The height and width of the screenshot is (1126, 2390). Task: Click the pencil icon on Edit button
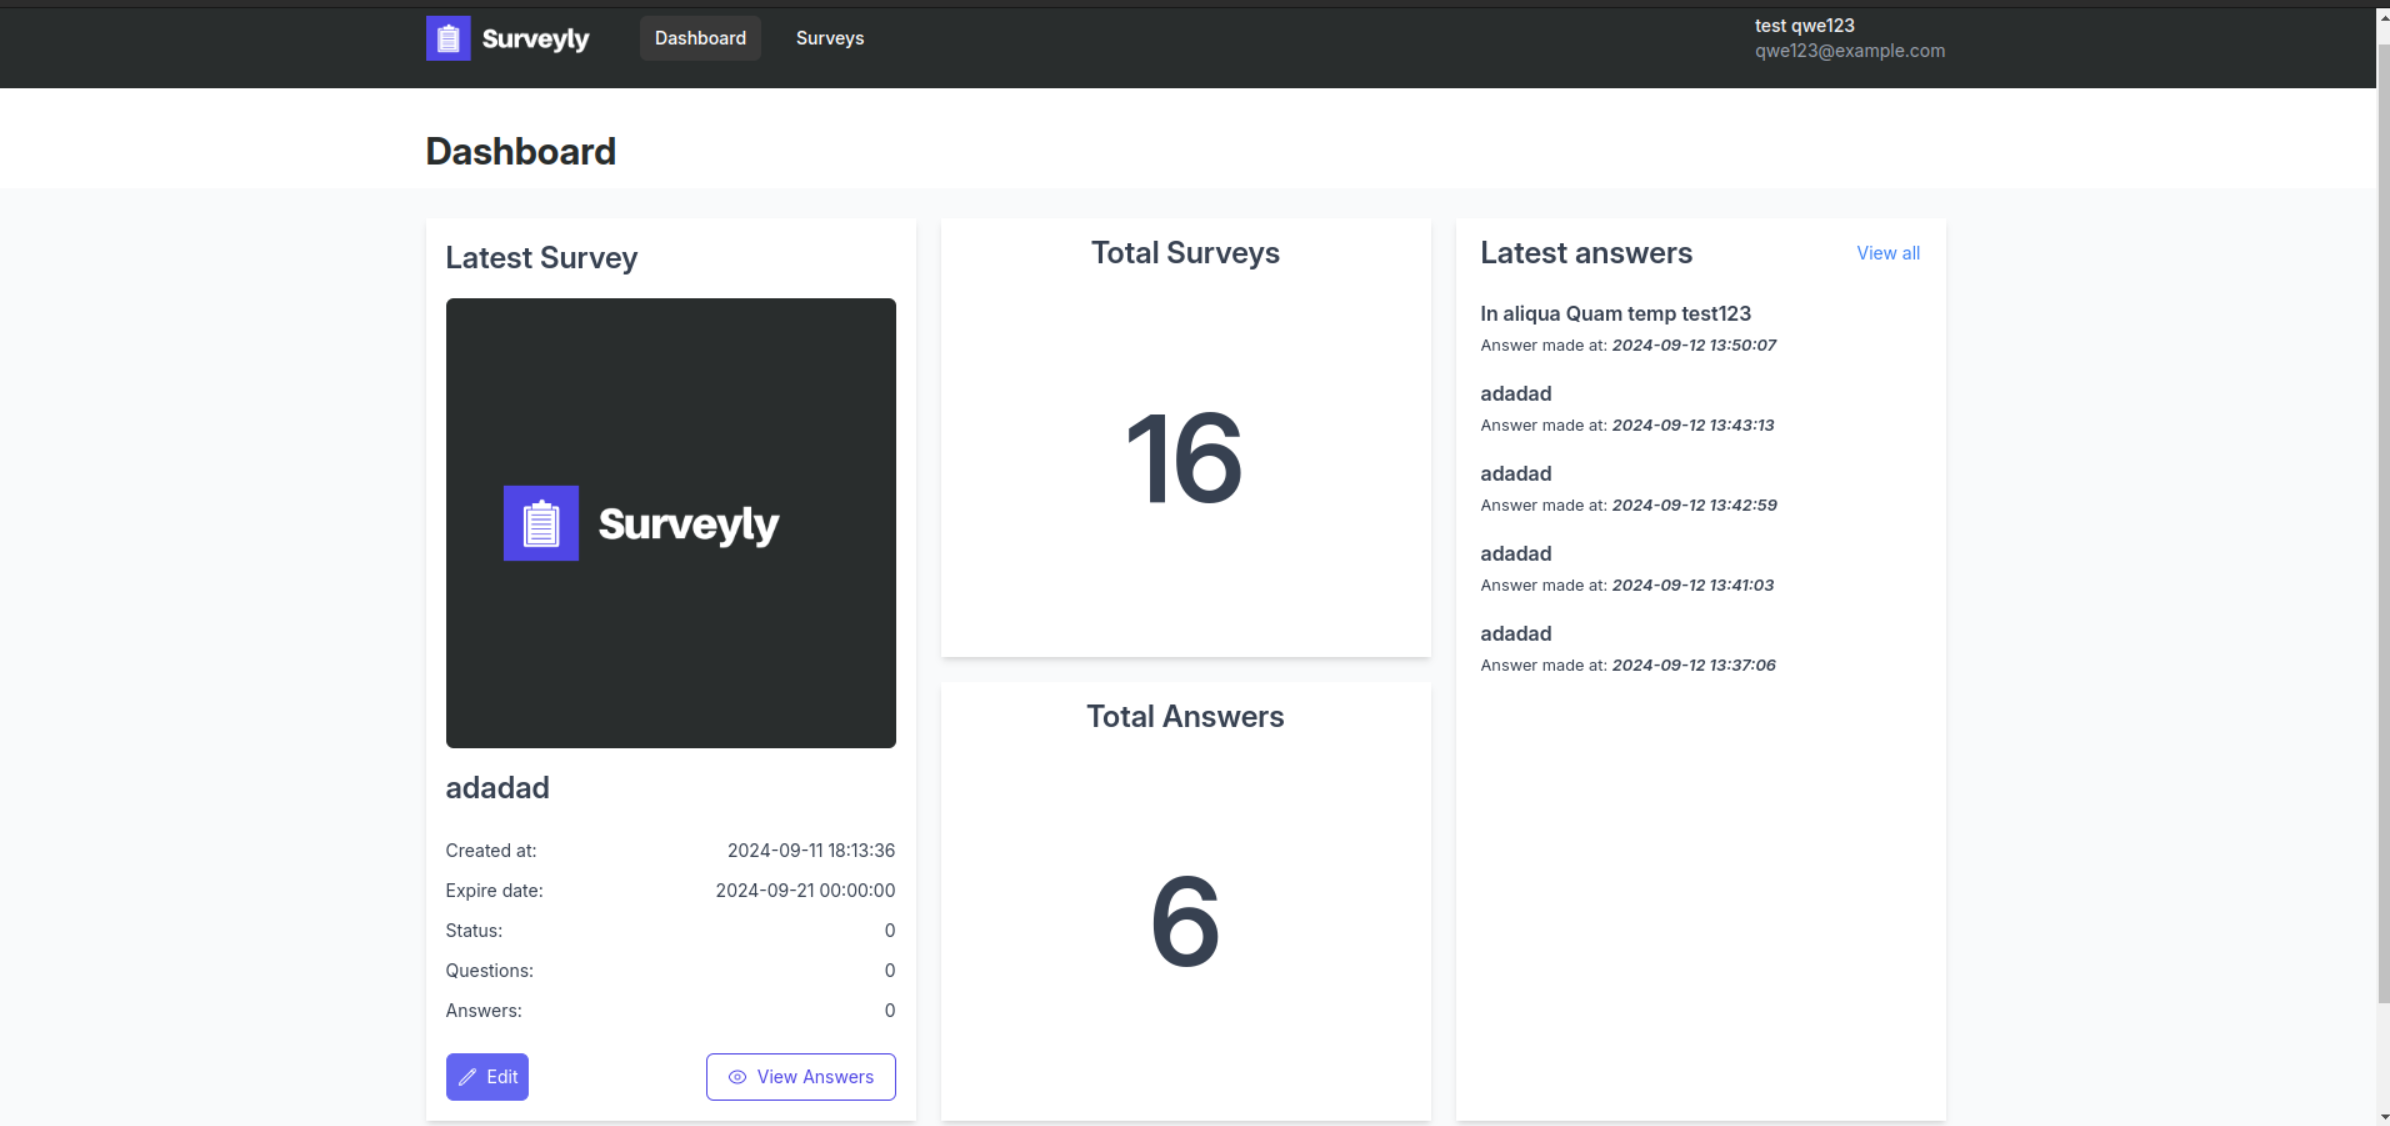467,1077
